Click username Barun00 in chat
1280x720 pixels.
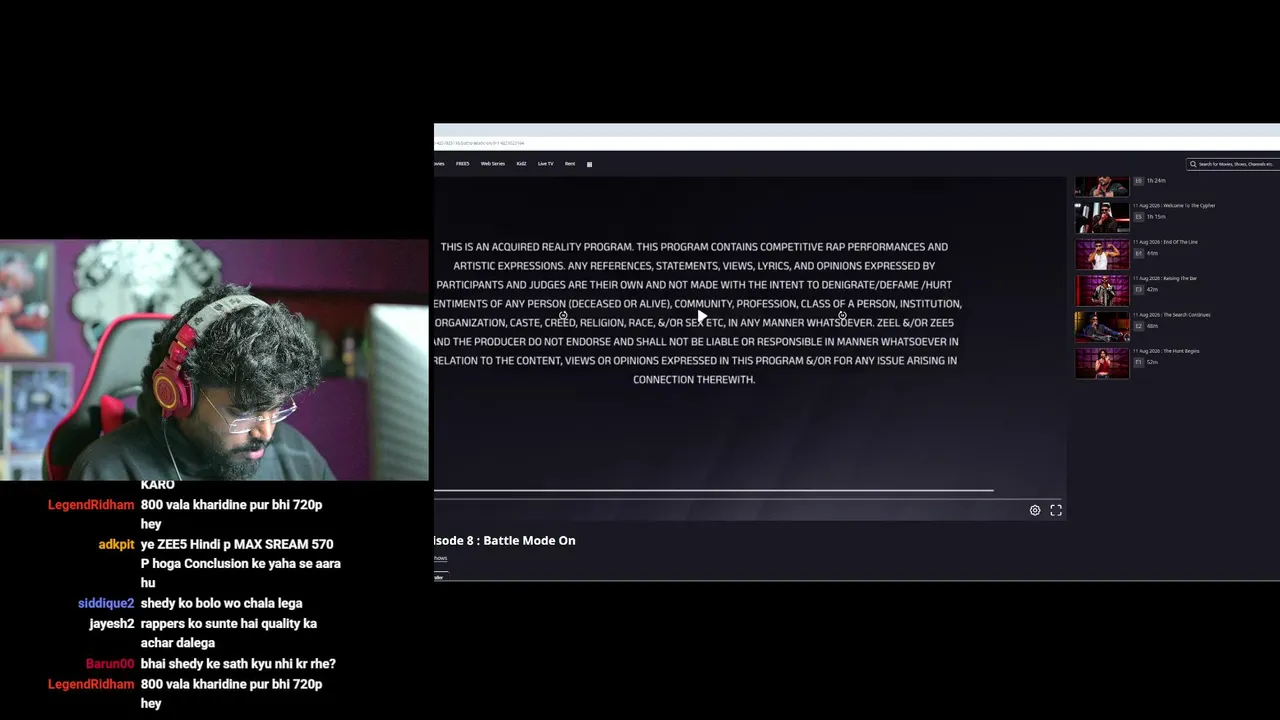click(x=110, y=664)
